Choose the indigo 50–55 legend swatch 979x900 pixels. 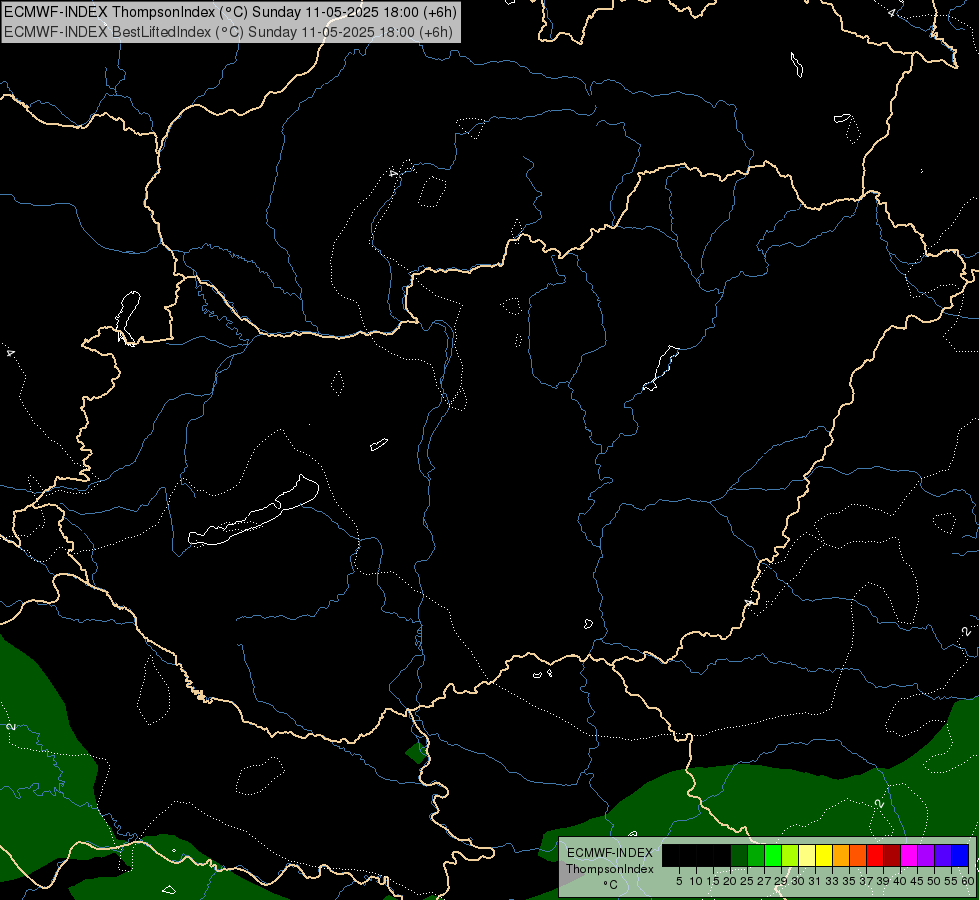[943, 856]
